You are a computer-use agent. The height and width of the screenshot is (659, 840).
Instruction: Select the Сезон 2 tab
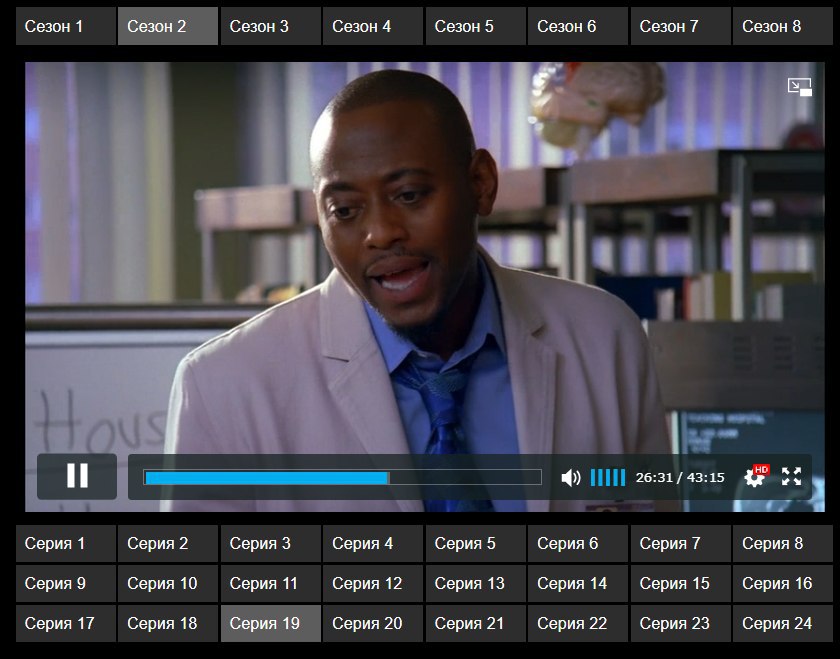pyautogui.click(x=168, y=26)
